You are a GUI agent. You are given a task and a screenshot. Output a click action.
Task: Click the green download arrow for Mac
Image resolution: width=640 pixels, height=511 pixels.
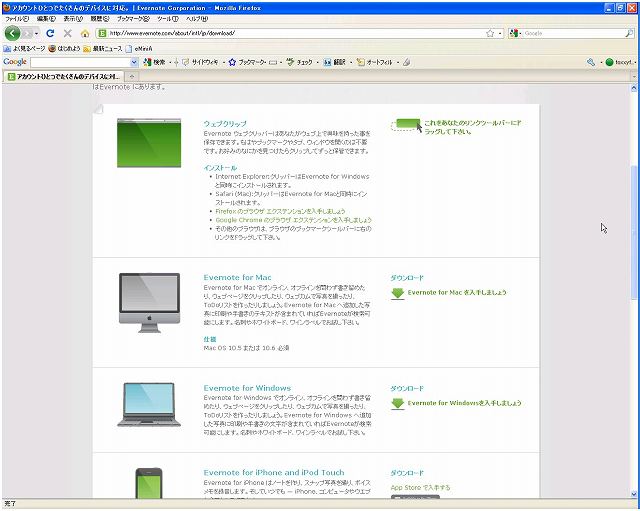[398, 294]
